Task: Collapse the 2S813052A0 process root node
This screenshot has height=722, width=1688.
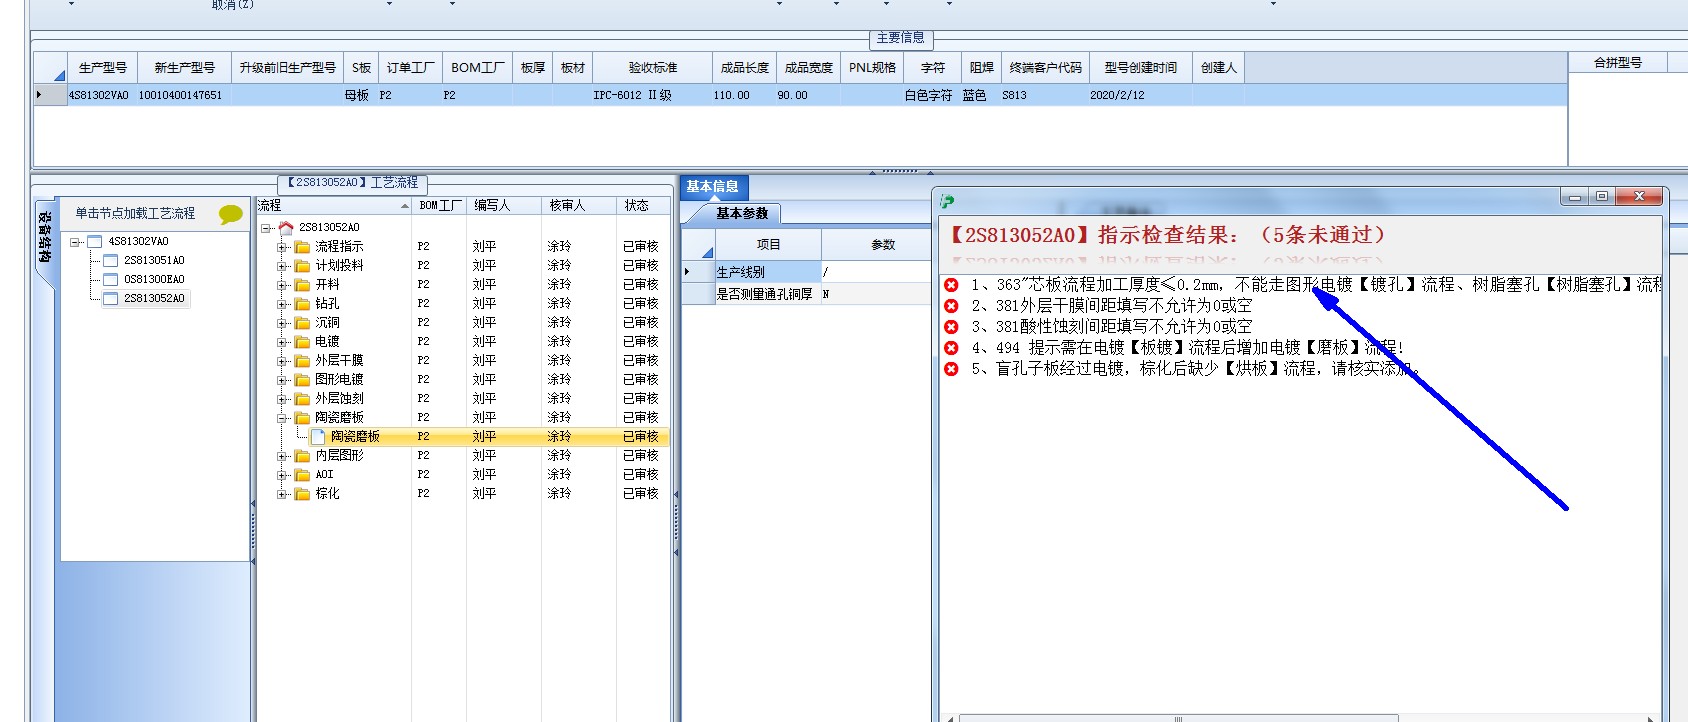Action: click(266, 228)
